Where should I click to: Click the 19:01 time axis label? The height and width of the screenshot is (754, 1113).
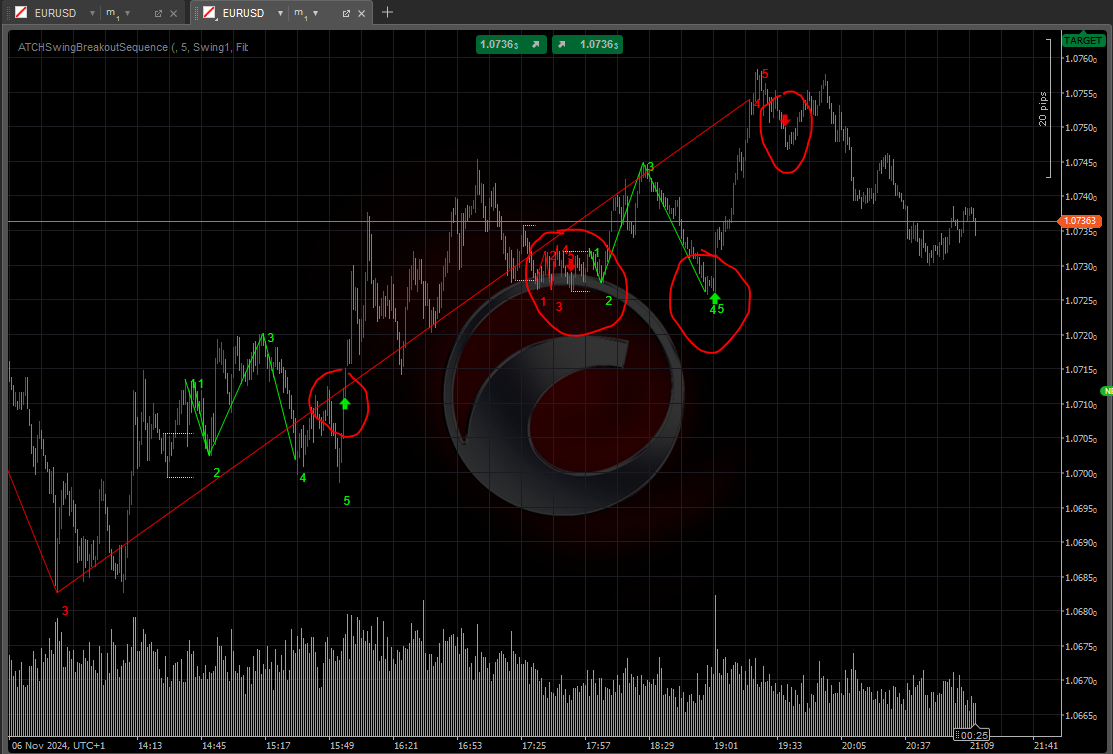(725, 745)
